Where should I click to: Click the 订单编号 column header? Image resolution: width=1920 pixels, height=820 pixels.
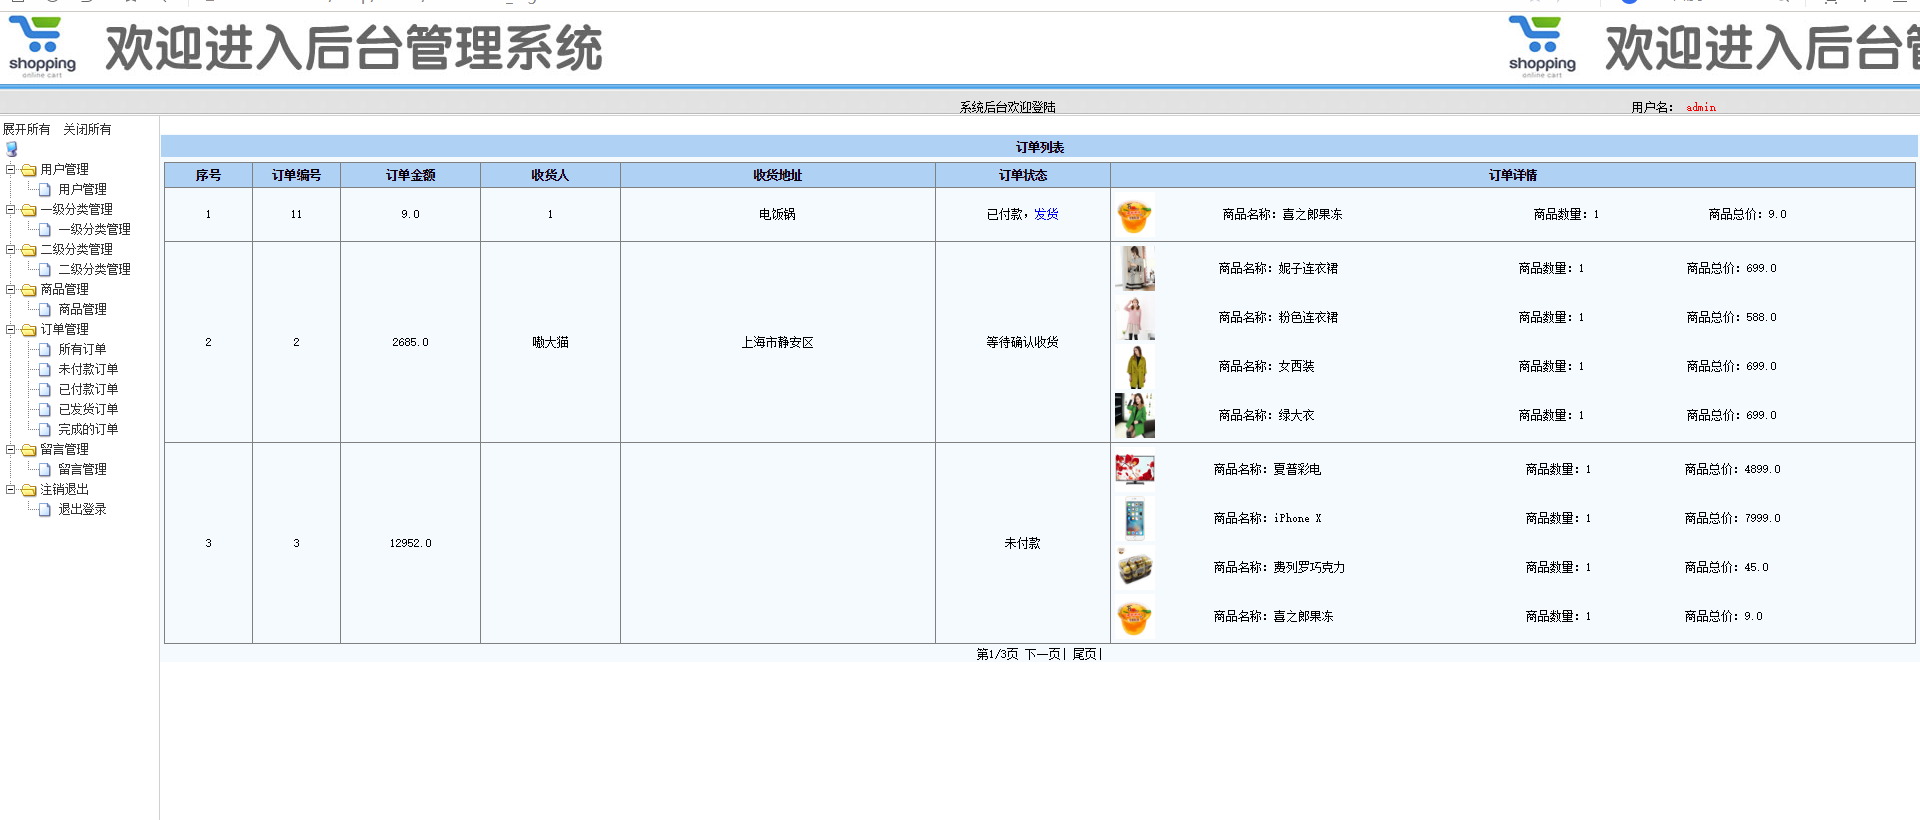(x=296, y=175)
